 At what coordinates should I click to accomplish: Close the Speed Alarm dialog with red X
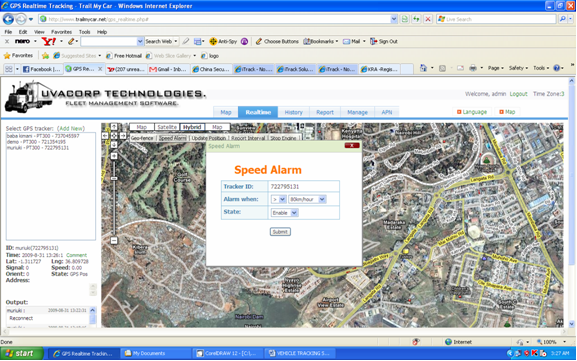[352, 146]
